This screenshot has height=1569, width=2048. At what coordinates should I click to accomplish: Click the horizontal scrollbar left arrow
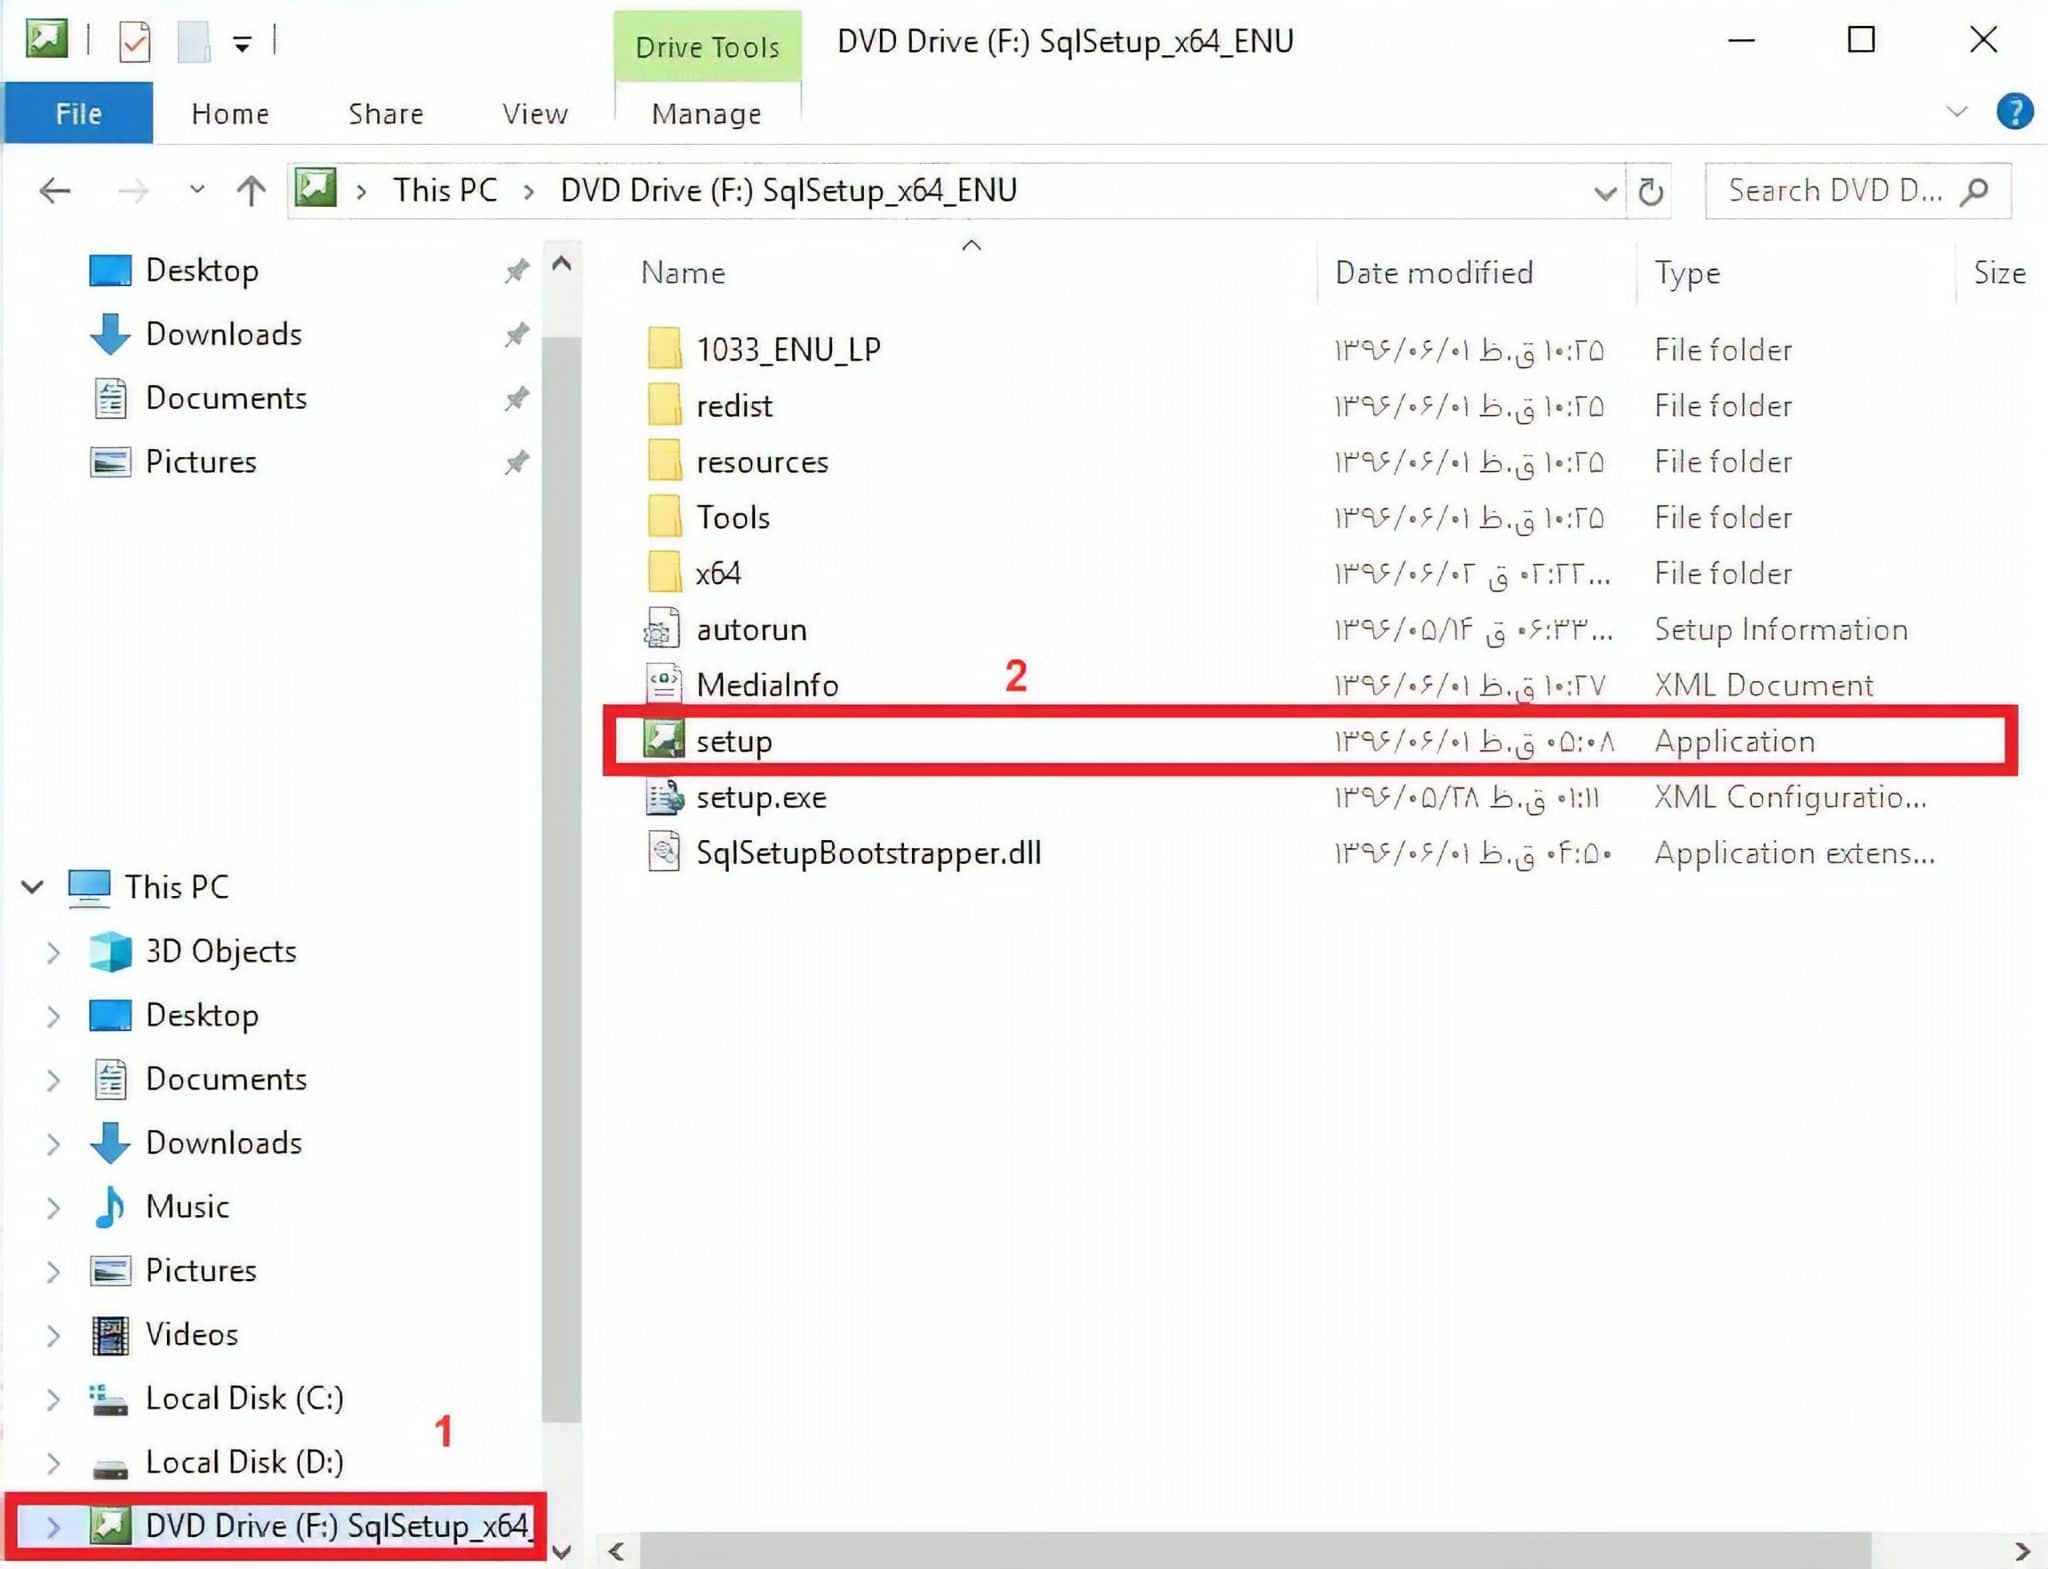[617, 1551]
